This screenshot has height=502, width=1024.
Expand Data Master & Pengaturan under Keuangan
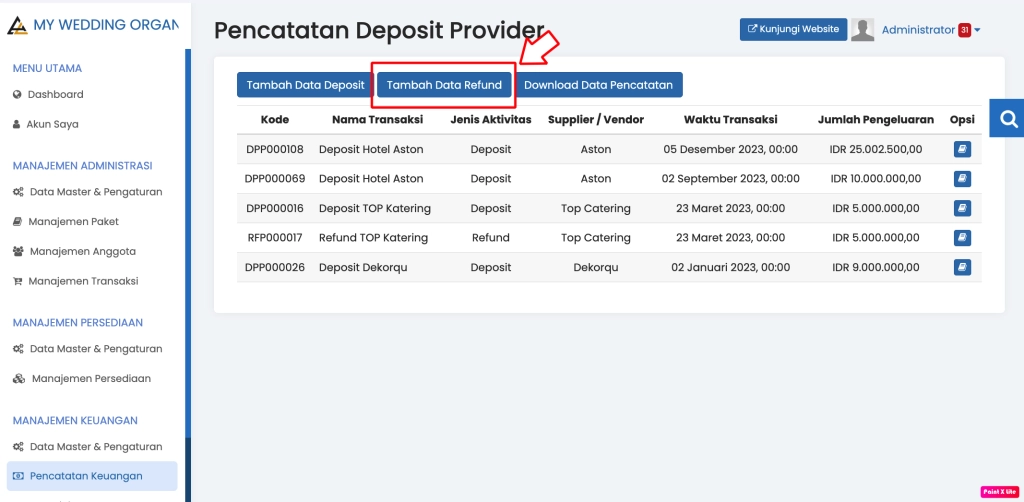95,447
